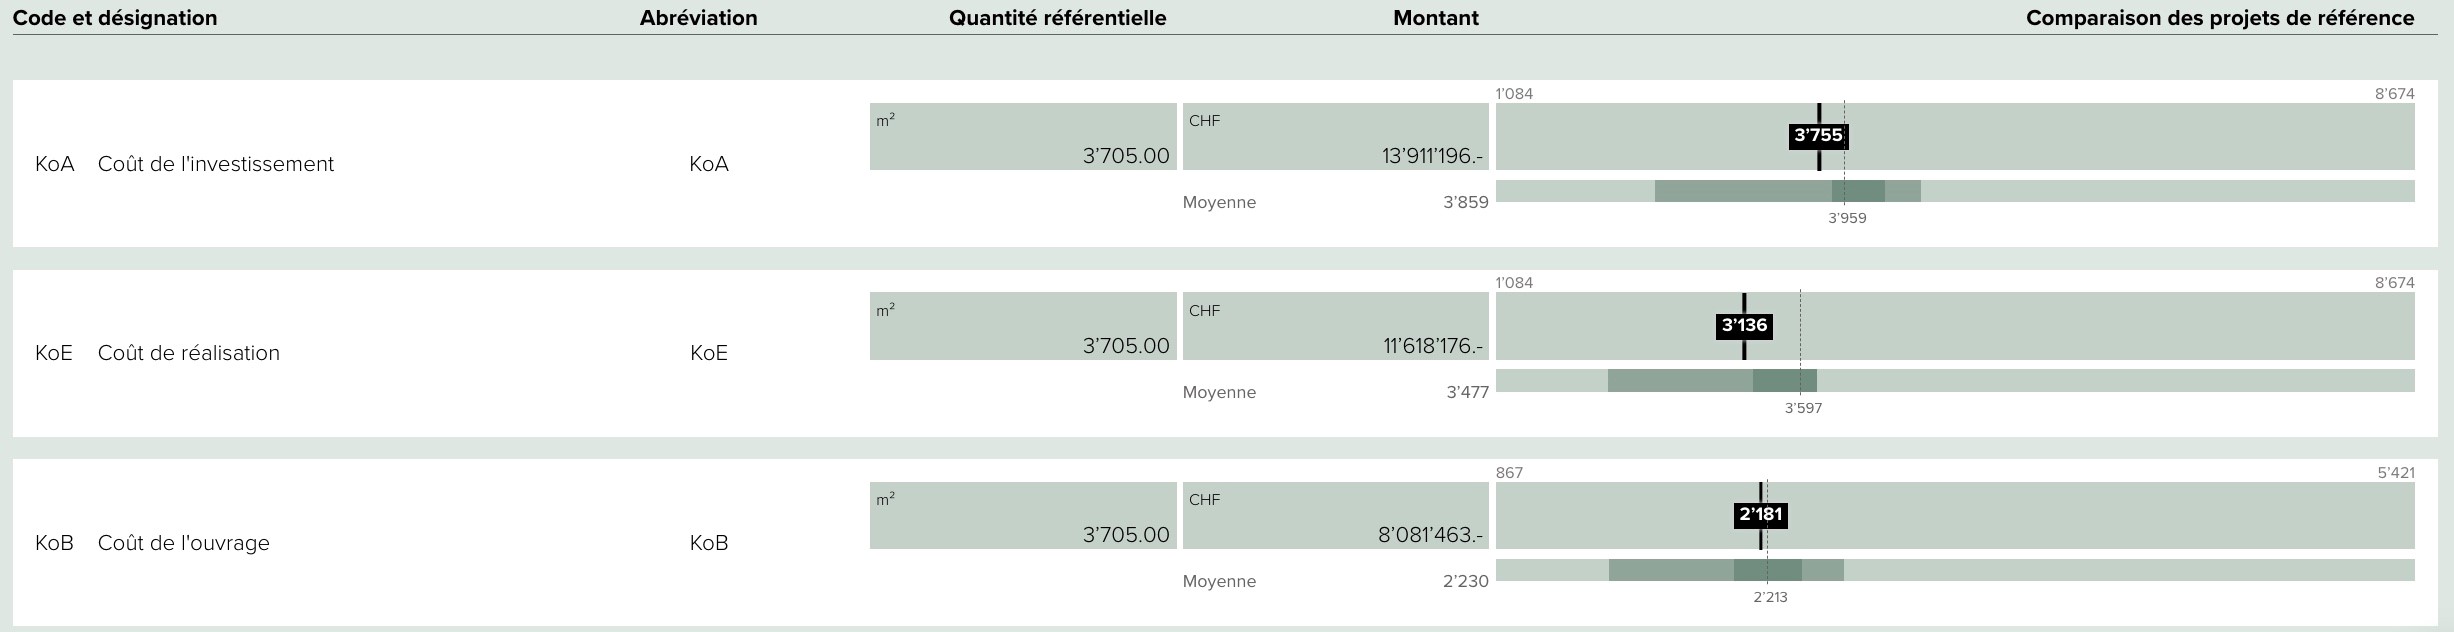Viewport: 2454px width, 632px height.
Task: Select the "Quantité référentielle" column header
Action: [x=1057, y=18]
